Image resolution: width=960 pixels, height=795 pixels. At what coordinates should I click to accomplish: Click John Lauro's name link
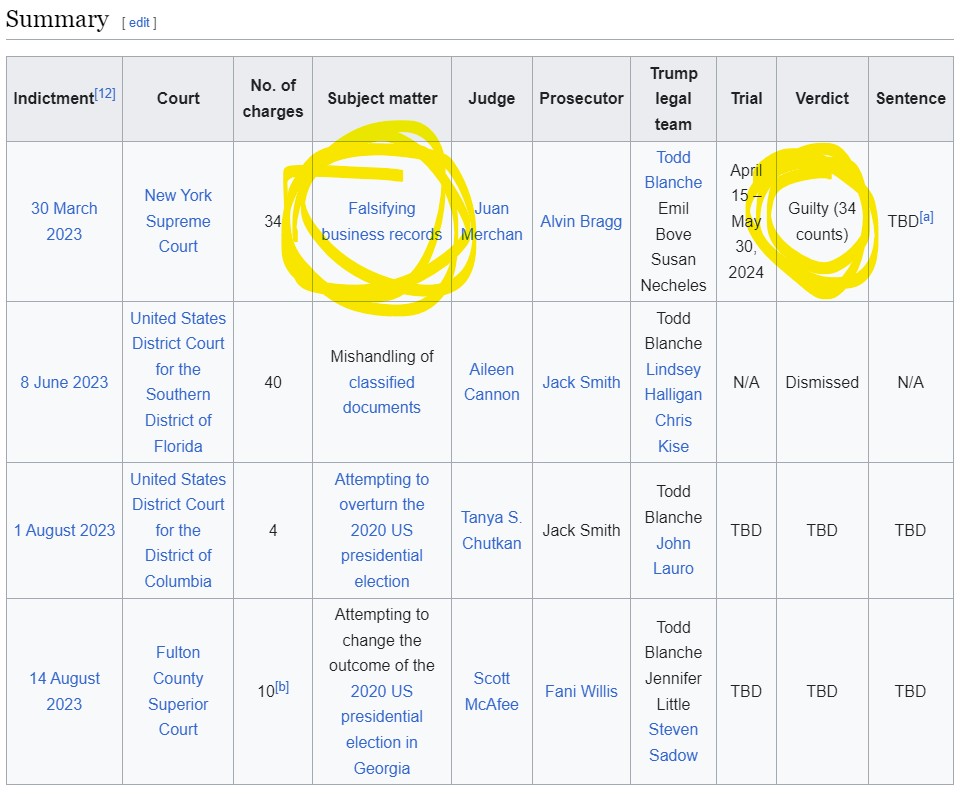673,556
